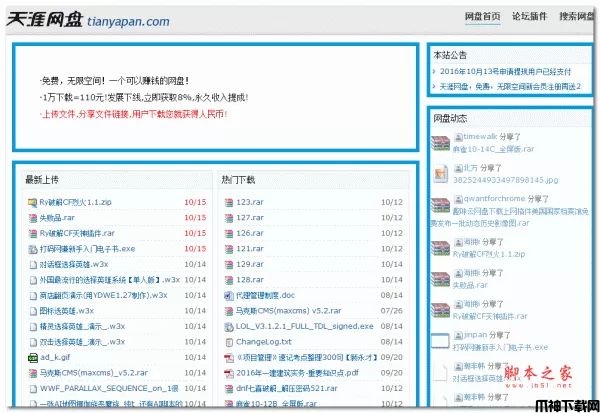600x413 pixels.
Task: Open 对话框选择英雄.w3x file link
Action: 74,264
